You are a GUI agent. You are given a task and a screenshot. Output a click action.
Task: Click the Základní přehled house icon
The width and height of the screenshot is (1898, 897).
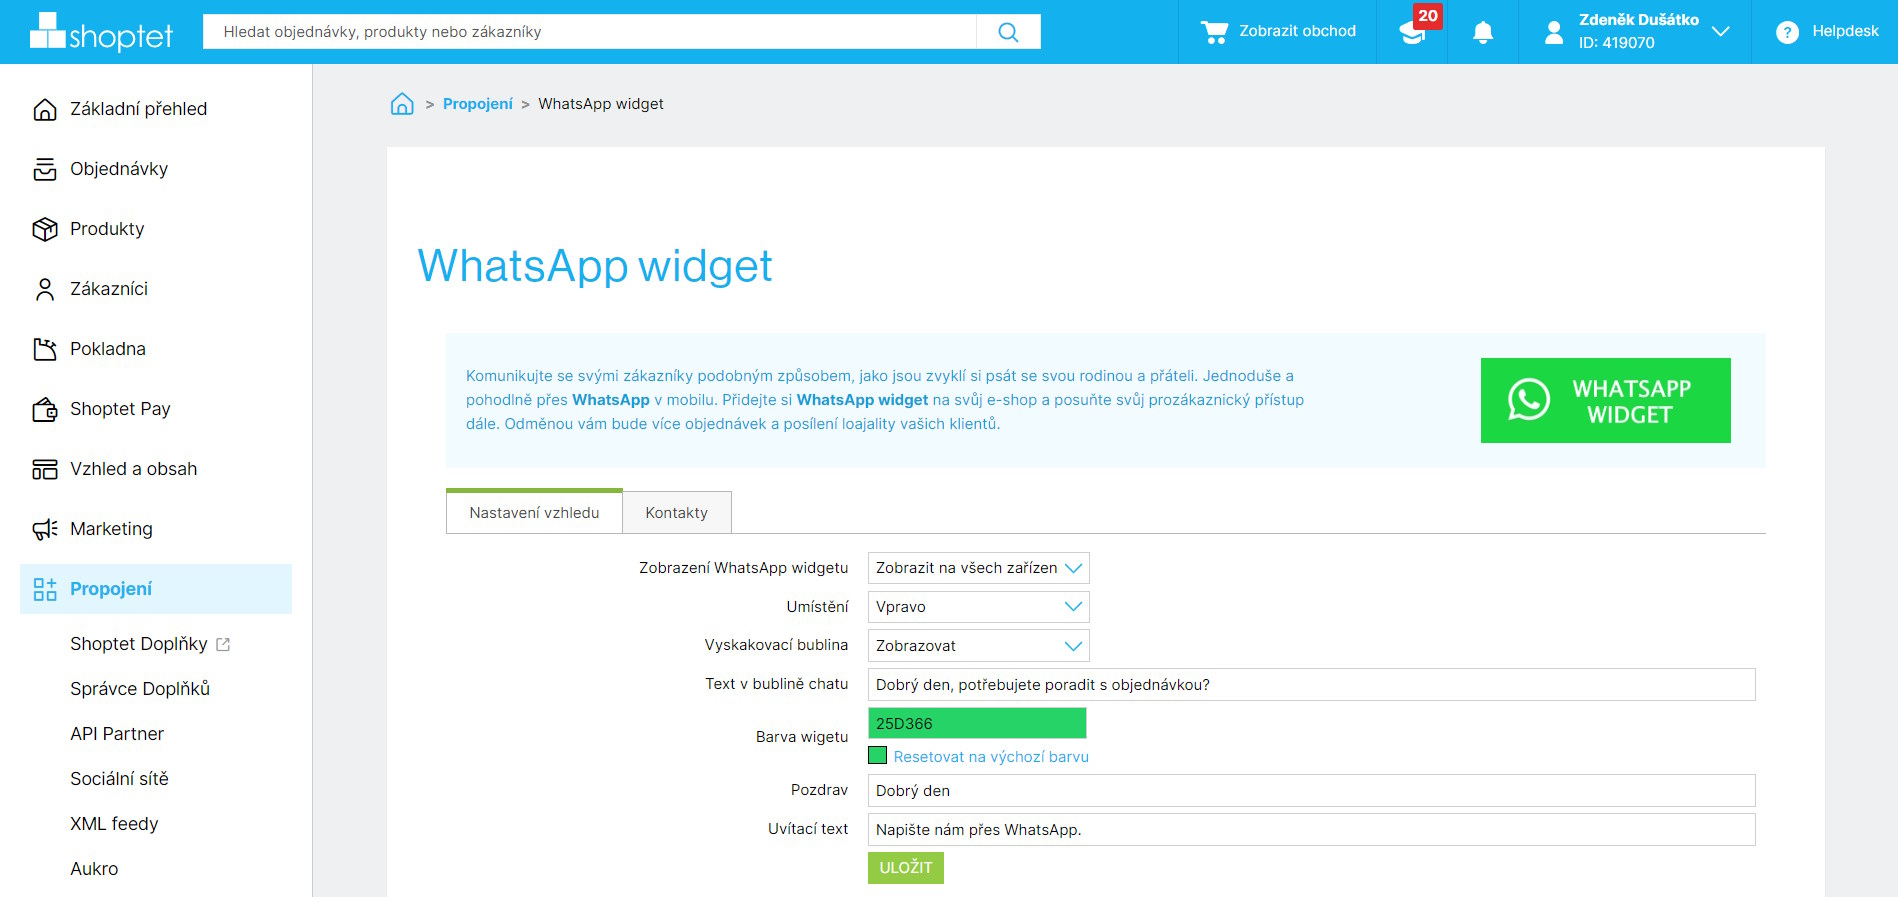(45, 109)
